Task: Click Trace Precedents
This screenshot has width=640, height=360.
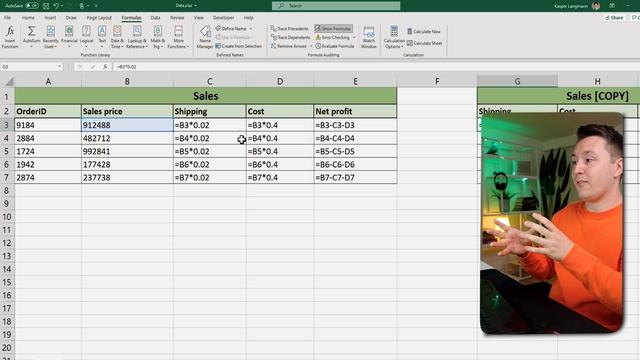Action: pos(289,29)
